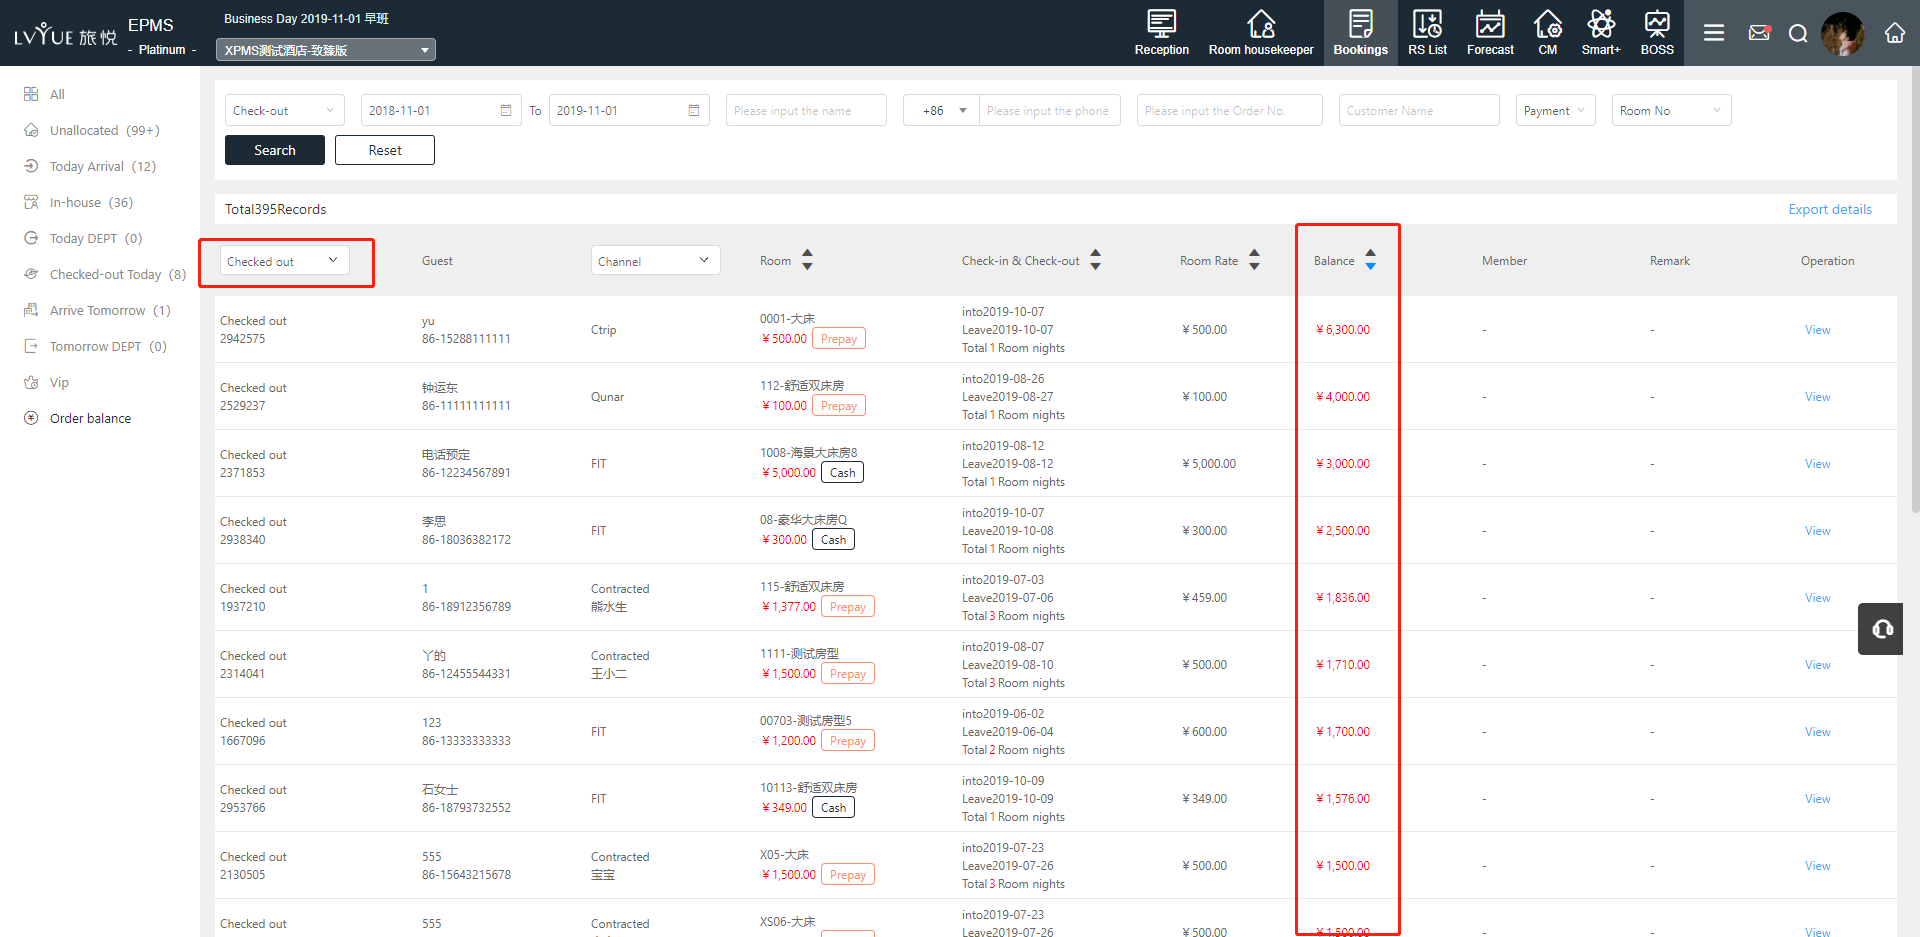1920x937 pixels.
Task: Go to home via house icon
Action: 1894,33
